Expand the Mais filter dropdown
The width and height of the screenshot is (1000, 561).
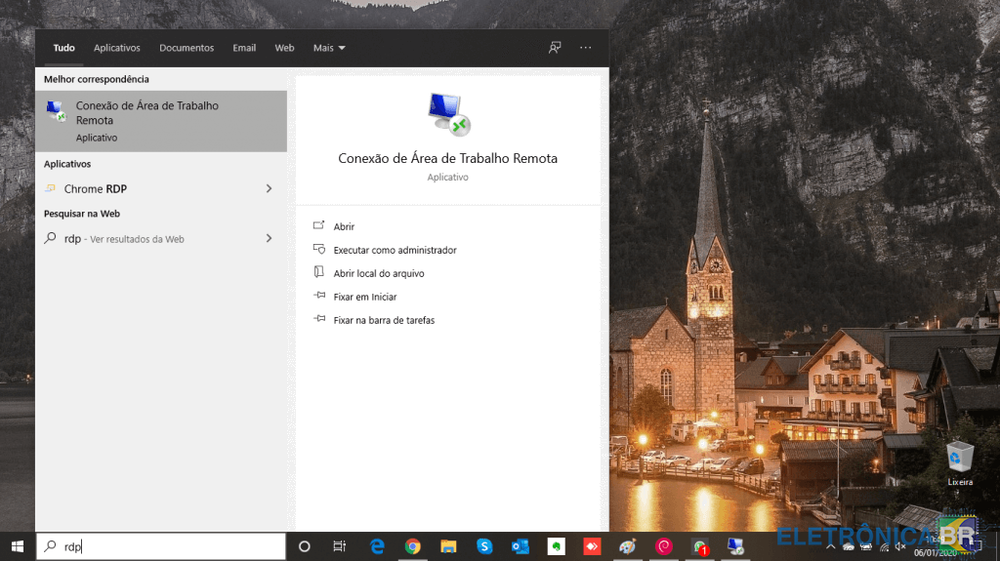(x=329, y=48)
